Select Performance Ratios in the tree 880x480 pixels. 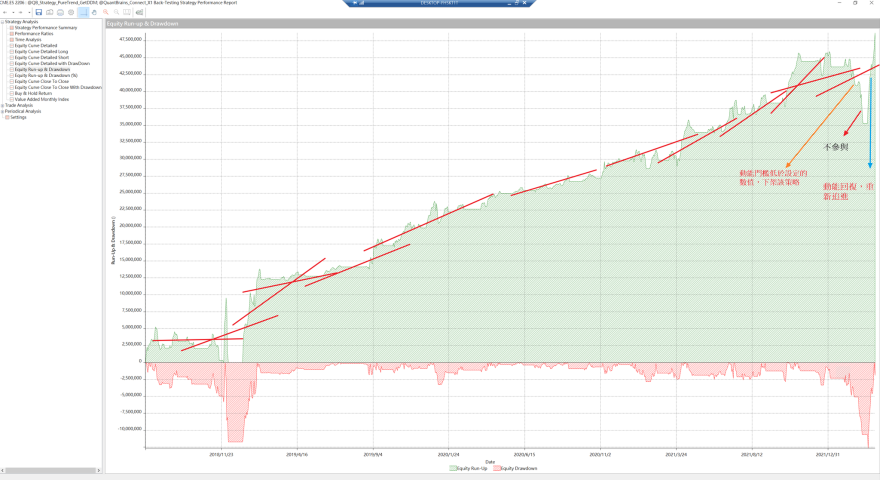[35, 33]
